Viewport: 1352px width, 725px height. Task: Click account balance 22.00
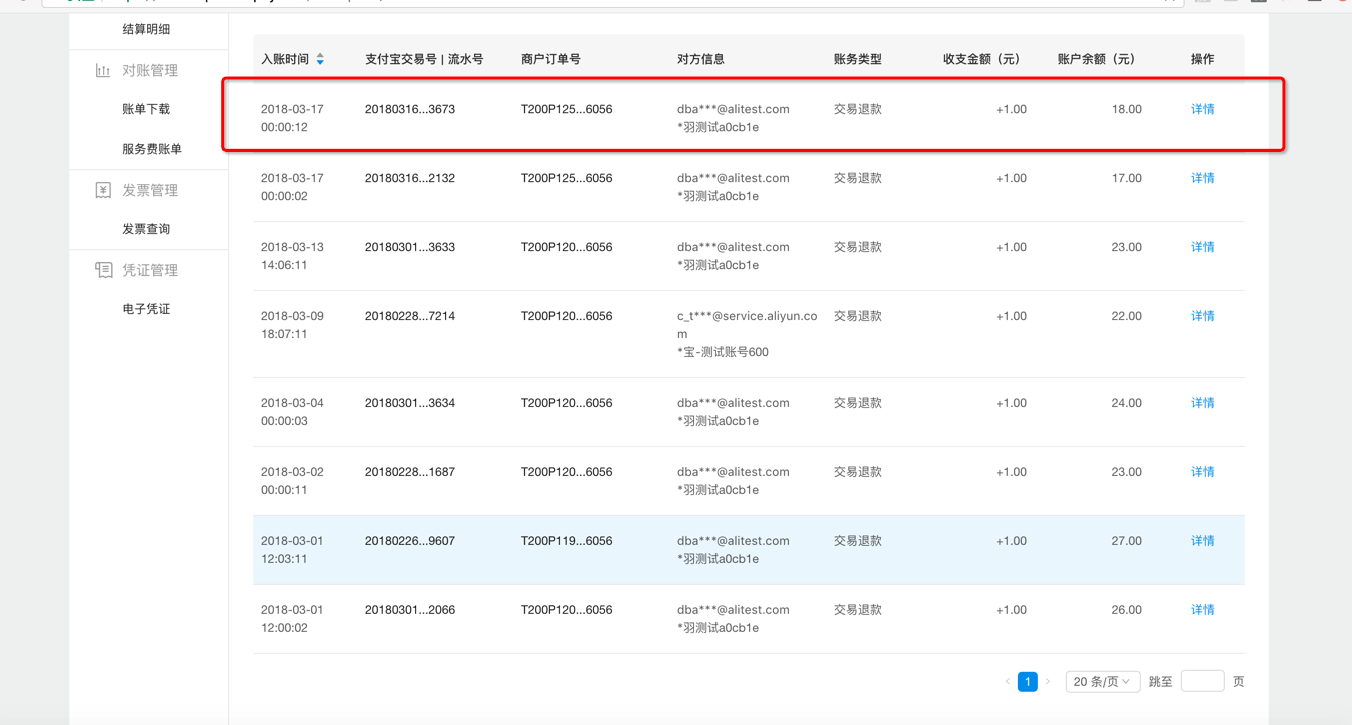click(1127, 316)
